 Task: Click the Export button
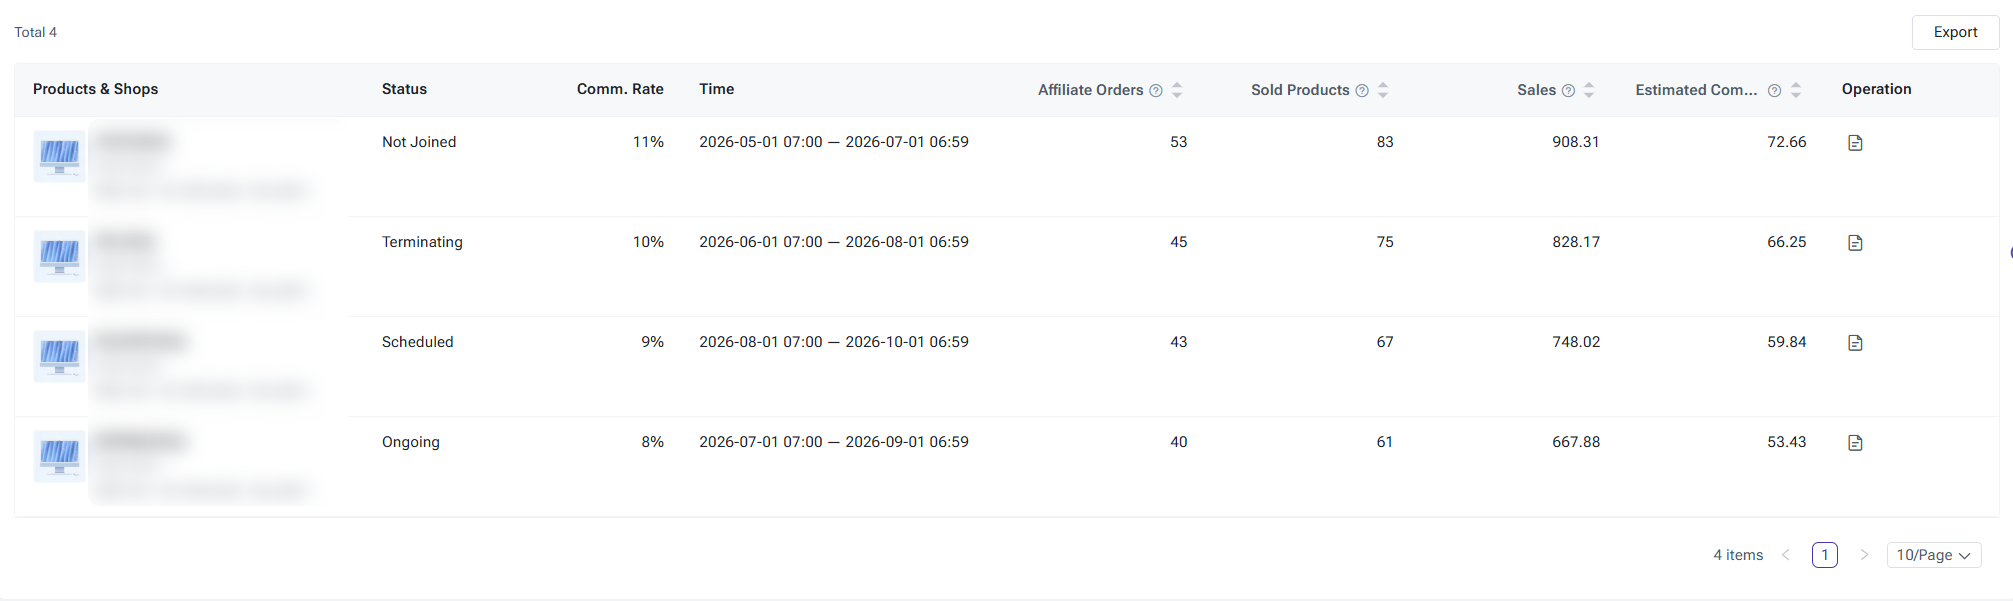pos(1955,32)
